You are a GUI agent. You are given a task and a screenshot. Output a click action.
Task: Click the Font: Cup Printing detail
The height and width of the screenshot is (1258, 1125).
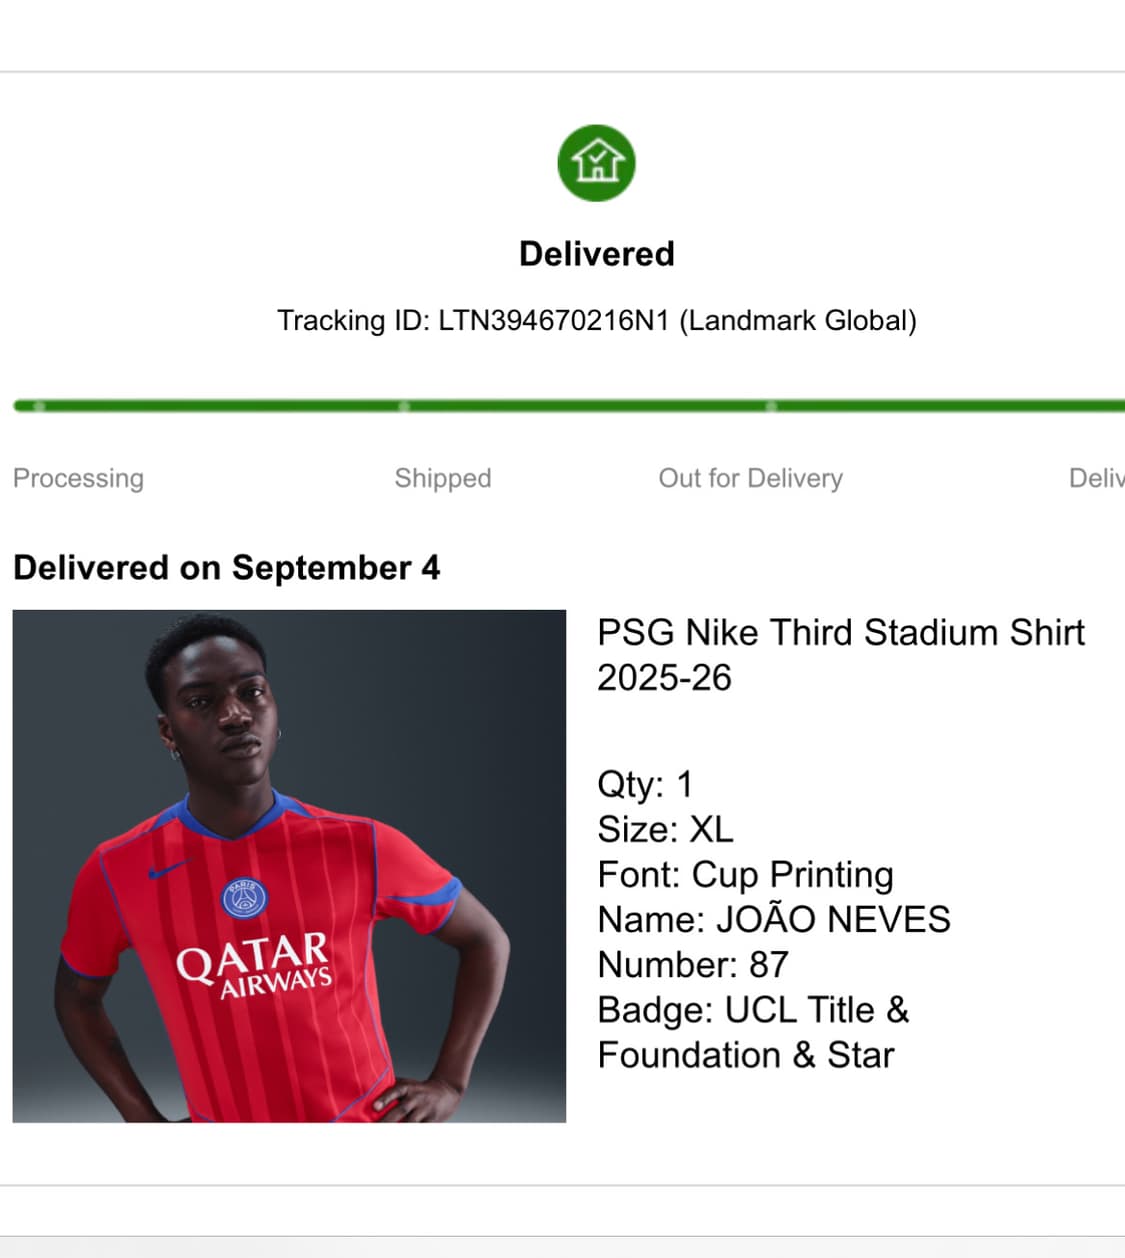(x=745, y=875)
